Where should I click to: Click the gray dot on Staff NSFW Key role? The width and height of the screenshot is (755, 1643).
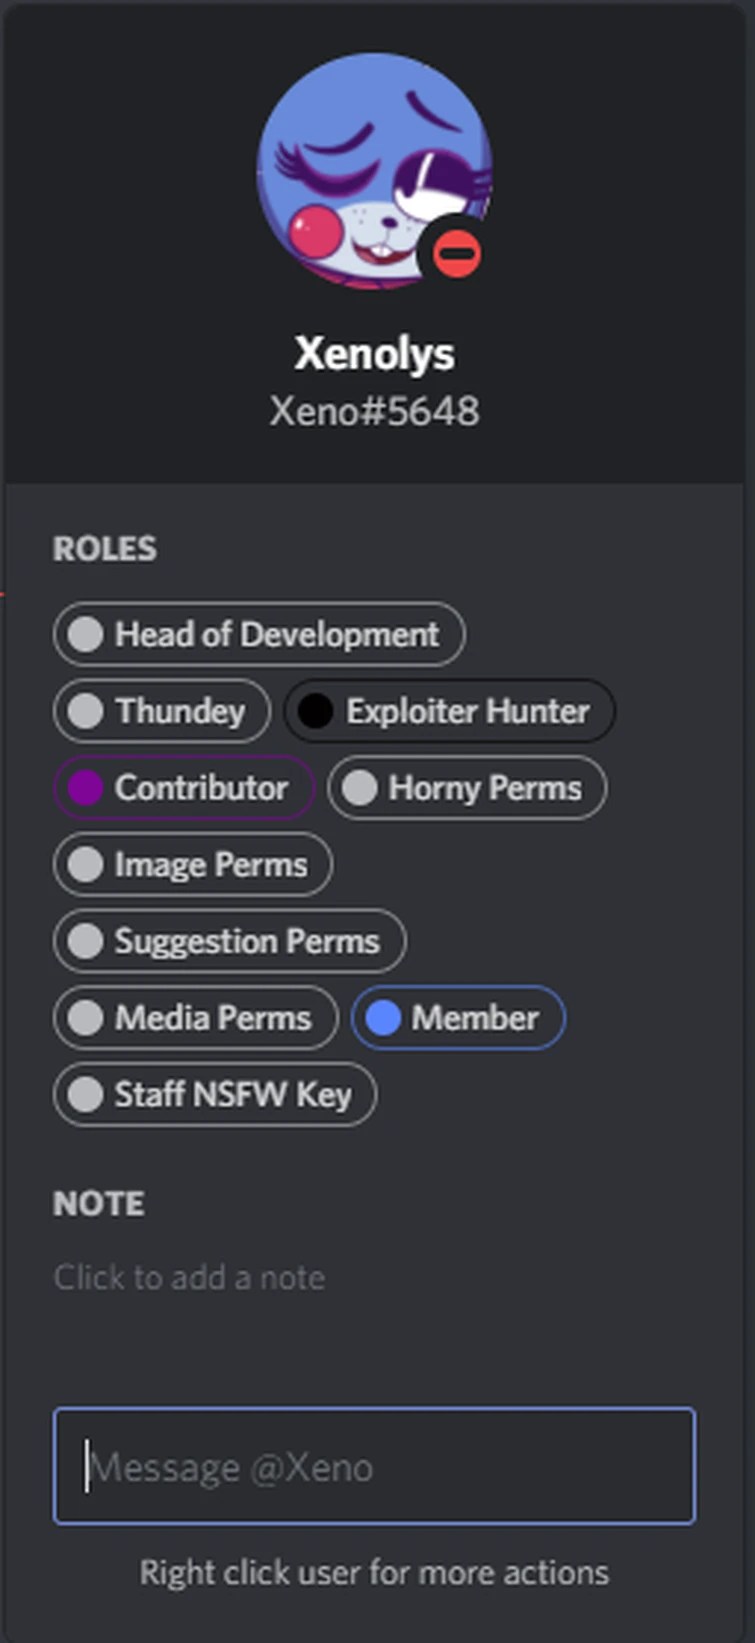coord(86,1094)
